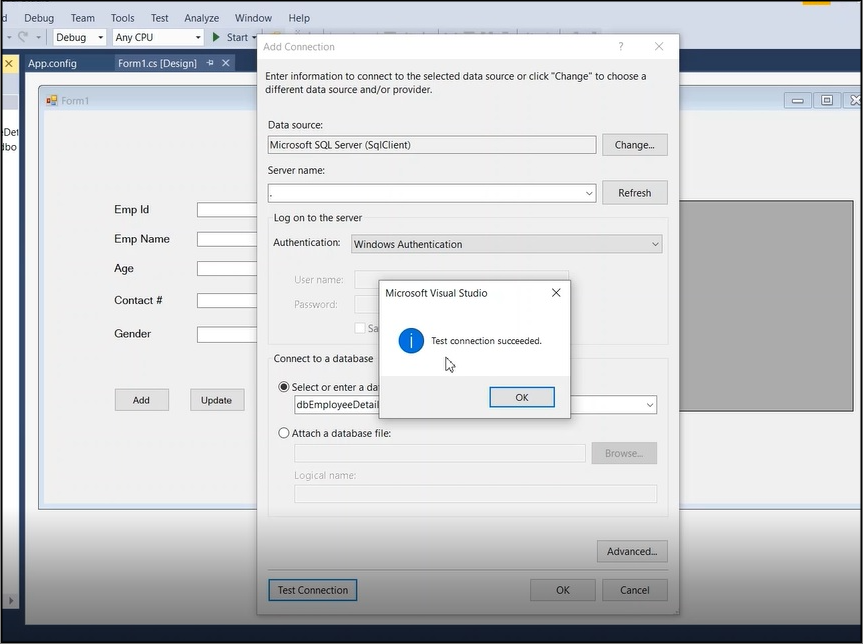
Task: Click the green Start debugging play icon
Action: coord(216,37)
